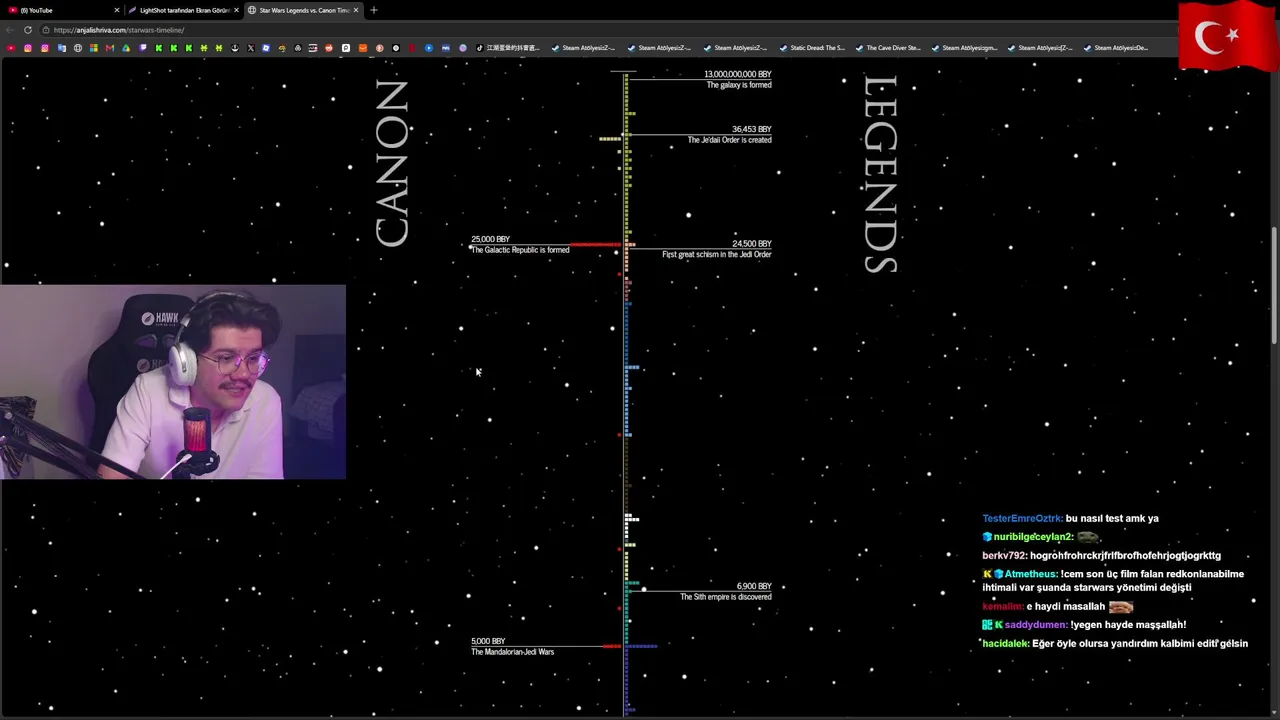Switch to the YouTube tab
The image size is (1280, 720).
[60, 10]
